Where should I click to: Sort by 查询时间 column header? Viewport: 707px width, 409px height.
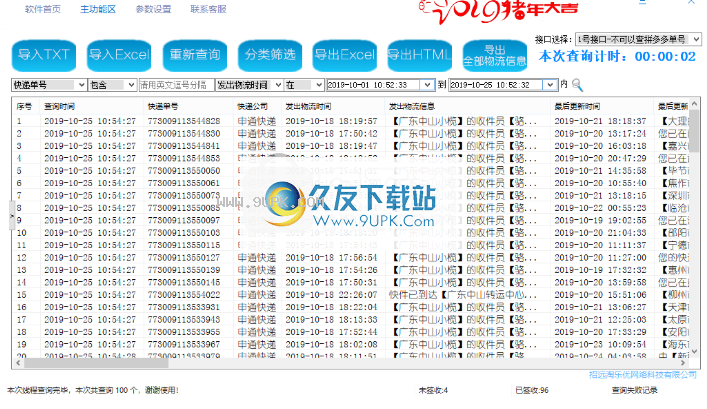(60, 106)
